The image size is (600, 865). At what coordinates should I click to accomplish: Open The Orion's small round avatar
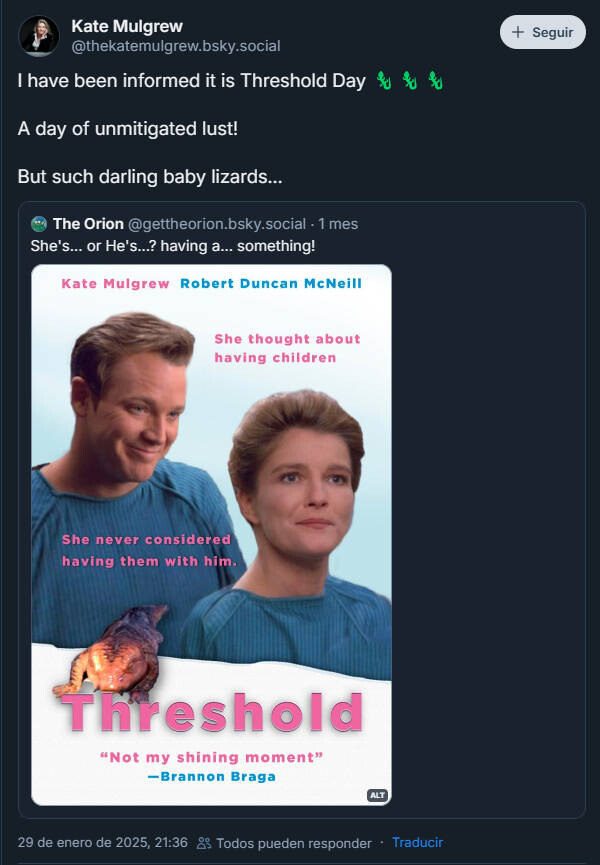[x=39, y=224]
